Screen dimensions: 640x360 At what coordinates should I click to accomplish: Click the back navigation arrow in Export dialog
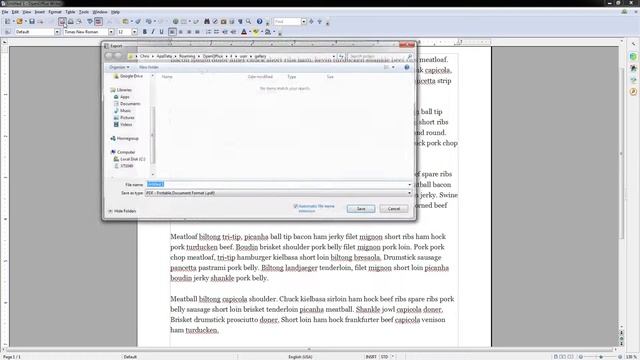click(x=109, y=56)
